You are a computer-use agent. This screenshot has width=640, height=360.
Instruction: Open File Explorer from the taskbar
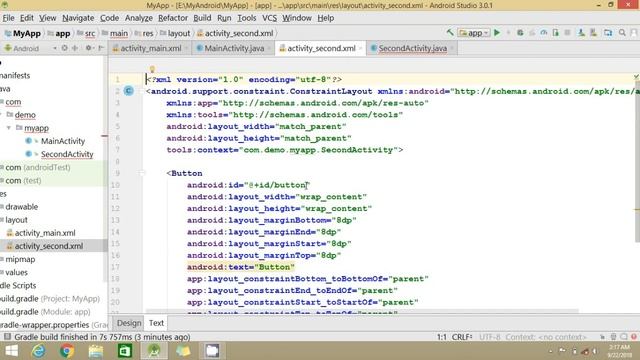[96, 351]
